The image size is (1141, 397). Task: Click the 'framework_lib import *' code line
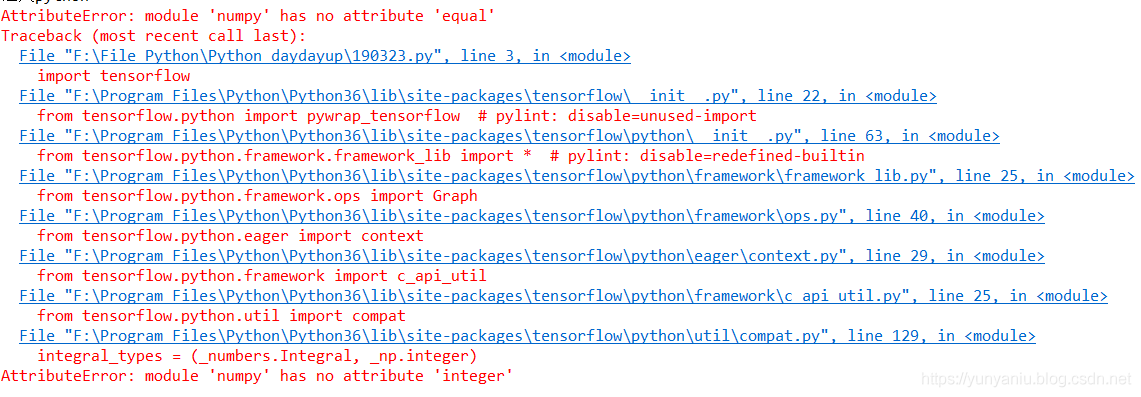point(451,156)
